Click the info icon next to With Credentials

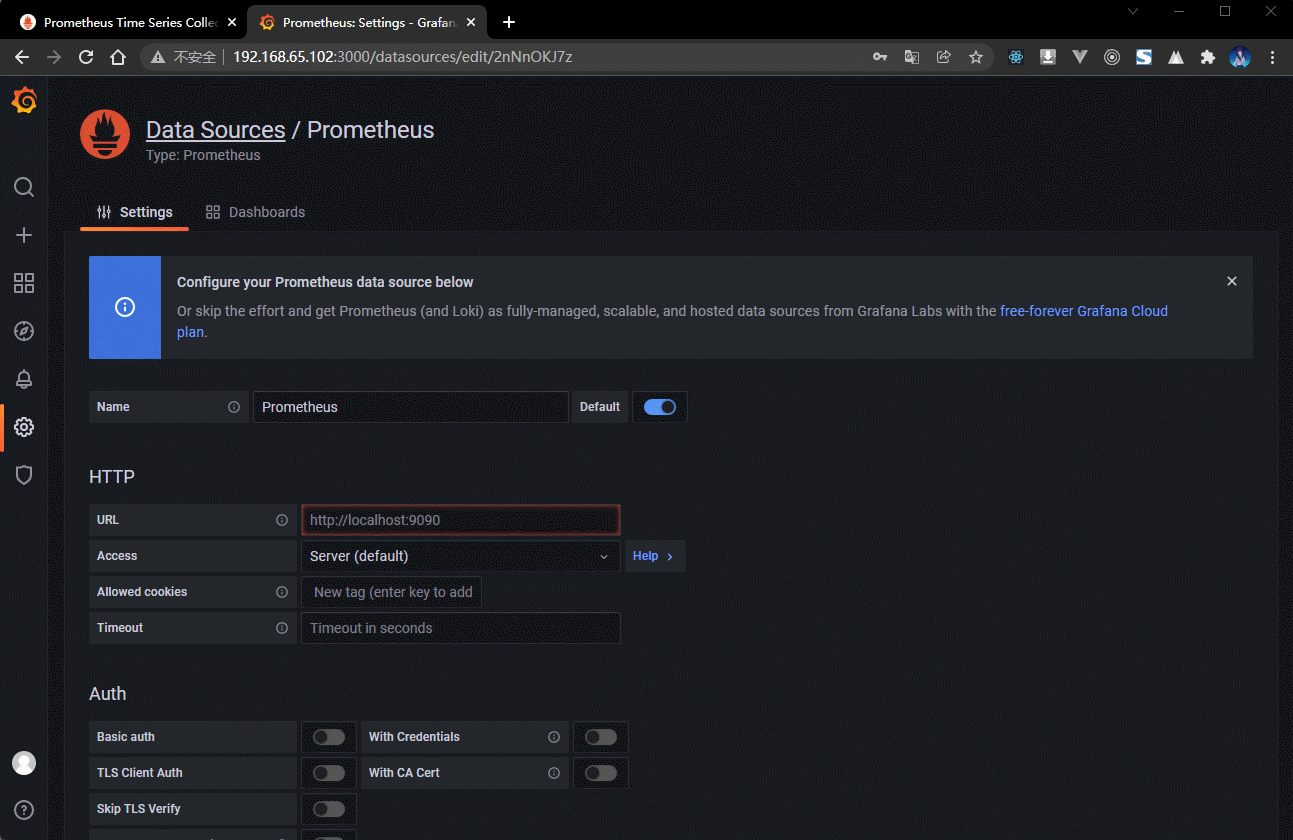point(554,737)
